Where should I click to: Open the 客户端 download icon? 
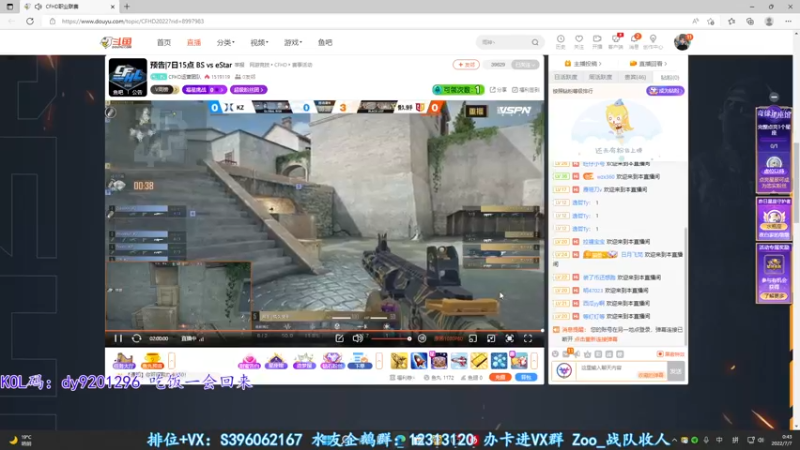tap(615, 41)
